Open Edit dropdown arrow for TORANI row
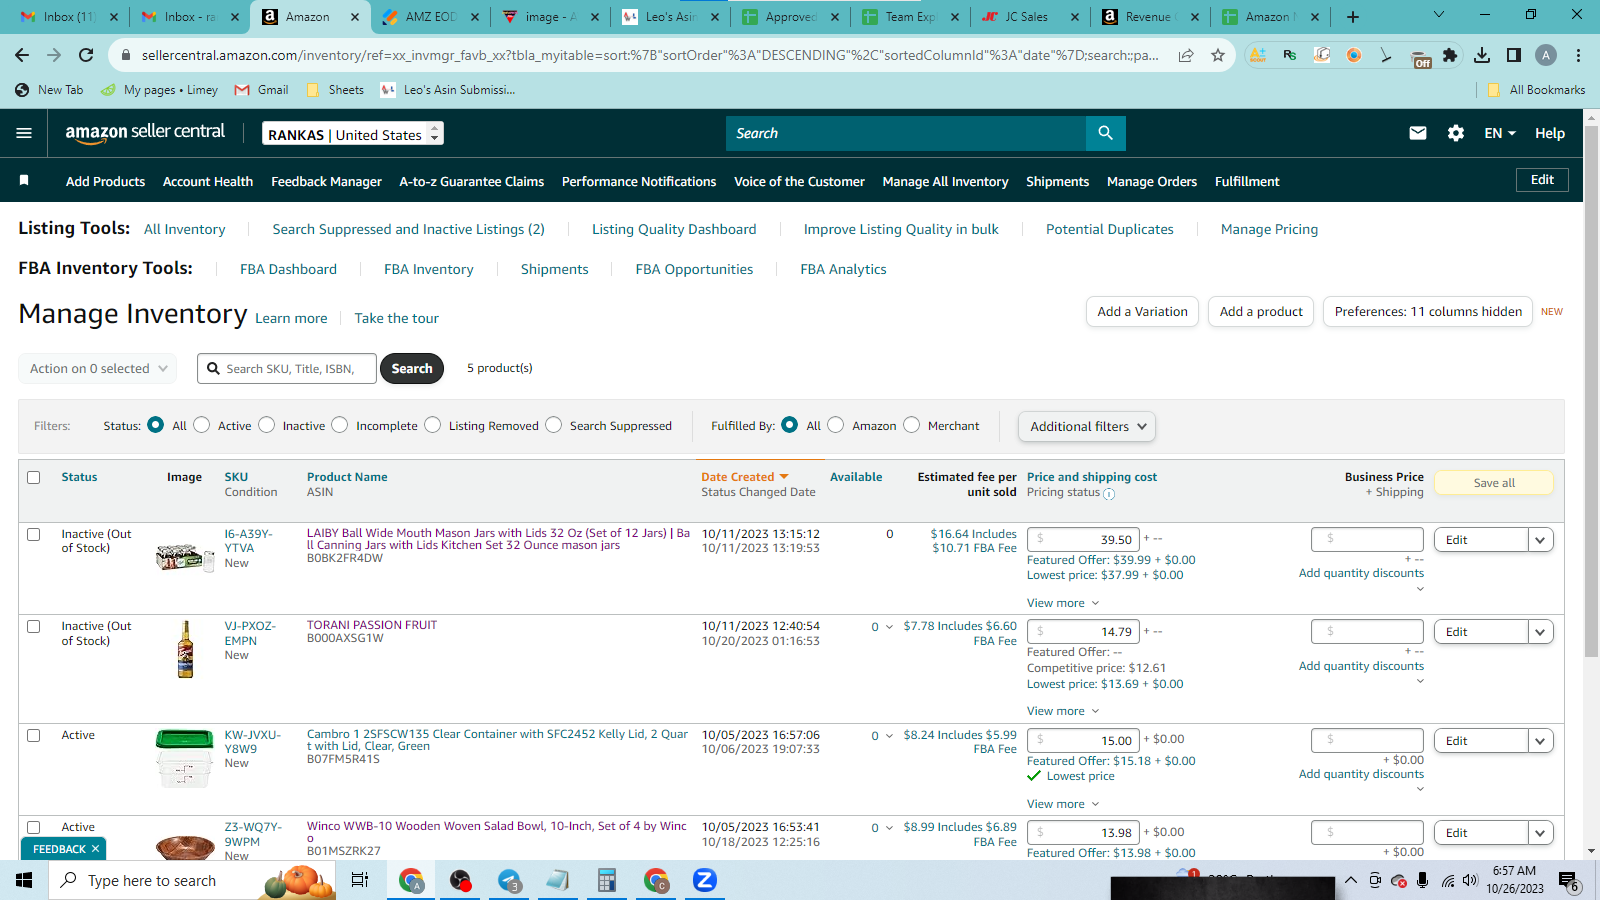 (1541, 632)
